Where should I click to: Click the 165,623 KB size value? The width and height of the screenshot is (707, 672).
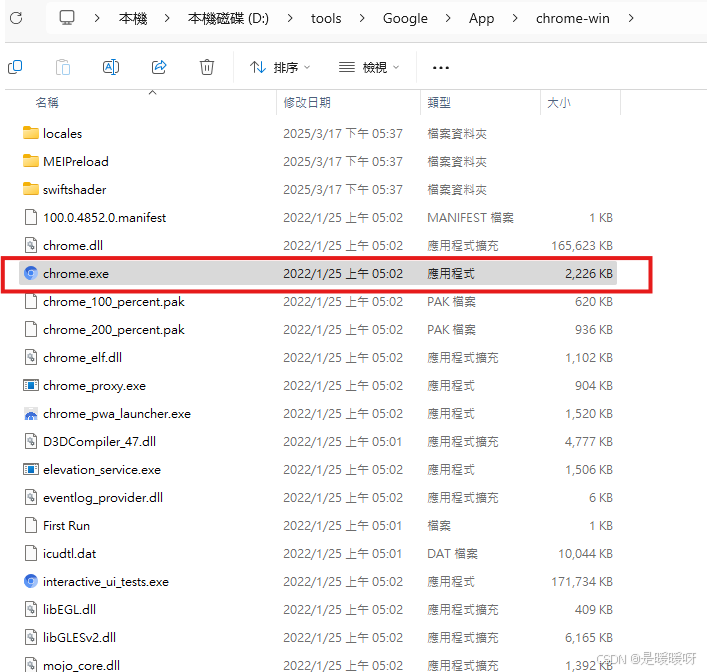point(582,246)
